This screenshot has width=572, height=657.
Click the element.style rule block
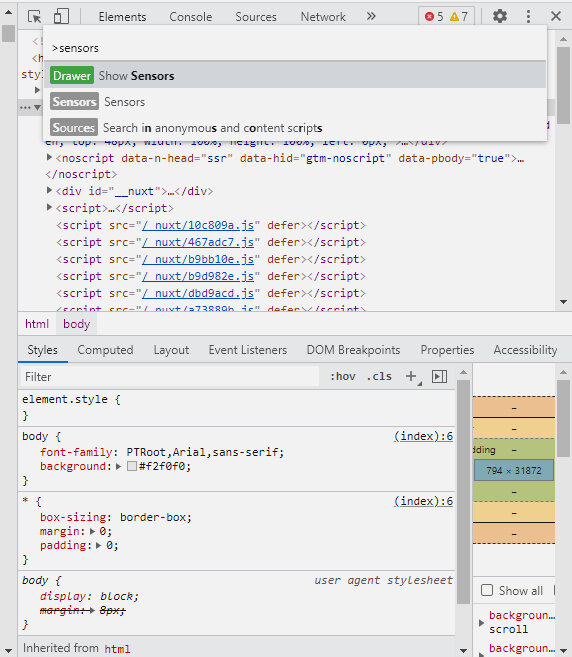(237, 408)
